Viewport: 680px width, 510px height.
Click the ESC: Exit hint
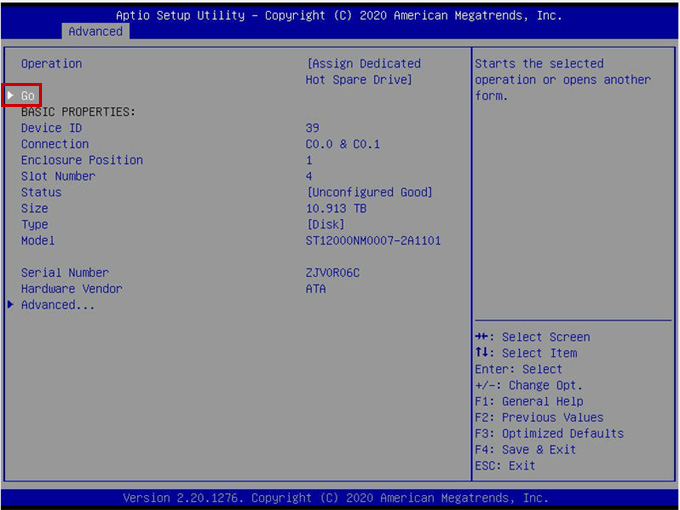pos(505,466)
